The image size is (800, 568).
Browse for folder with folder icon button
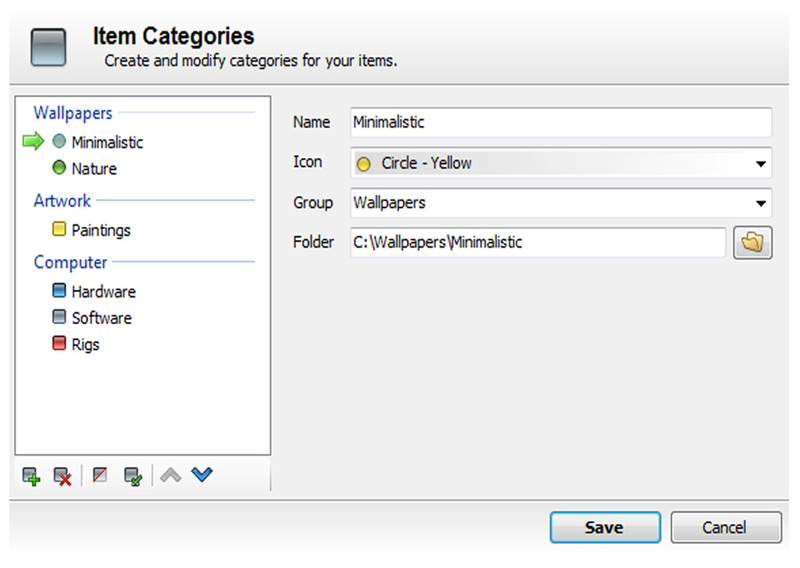tap(753, 242)
